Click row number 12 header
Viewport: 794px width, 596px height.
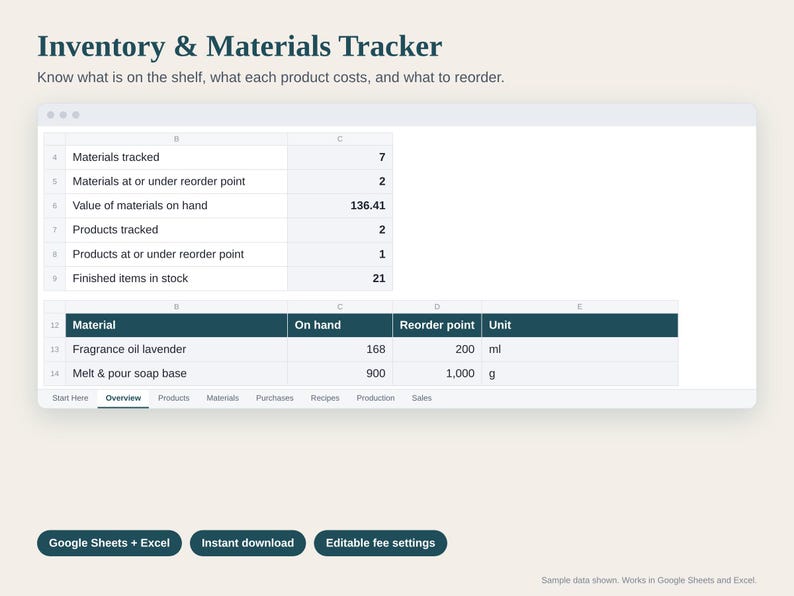click(x=55, y=325)
